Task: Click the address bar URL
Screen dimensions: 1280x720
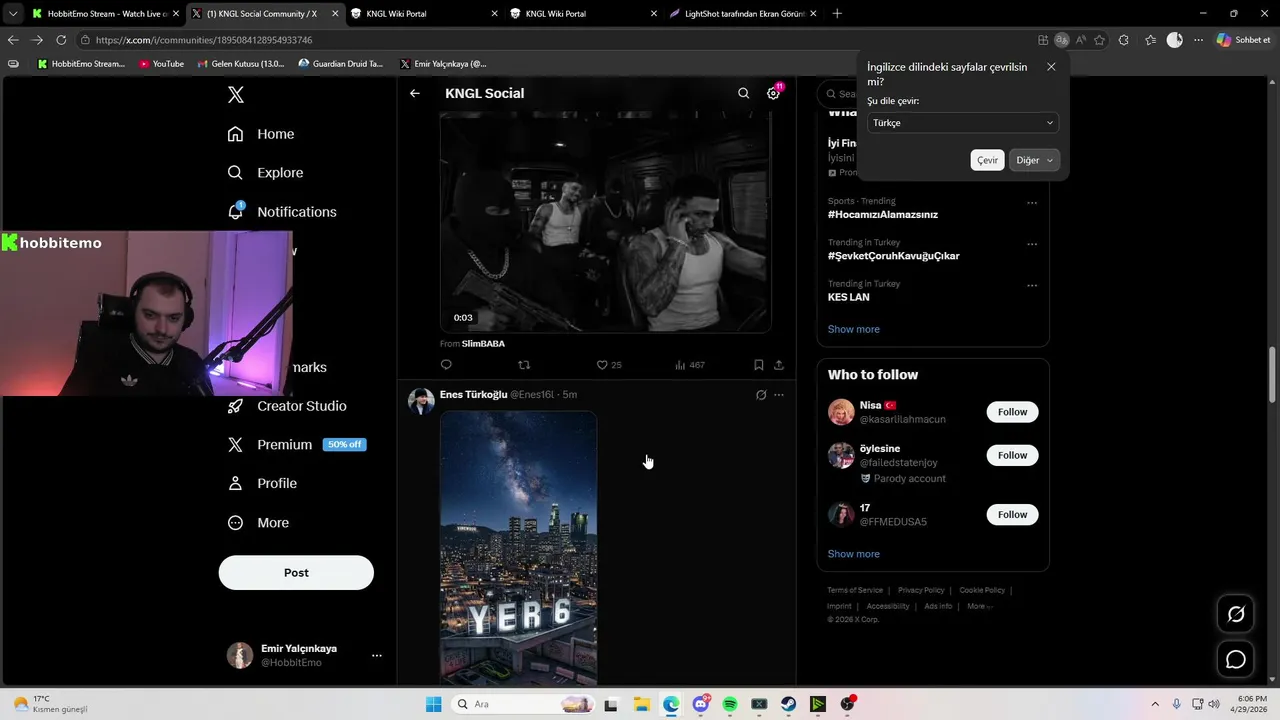Action: pos(204,40)
